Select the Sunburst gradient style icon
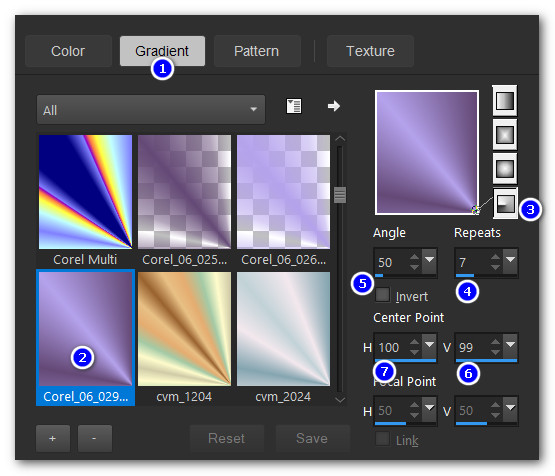Viewport: 555px width, 476px height. coord(505,169)
